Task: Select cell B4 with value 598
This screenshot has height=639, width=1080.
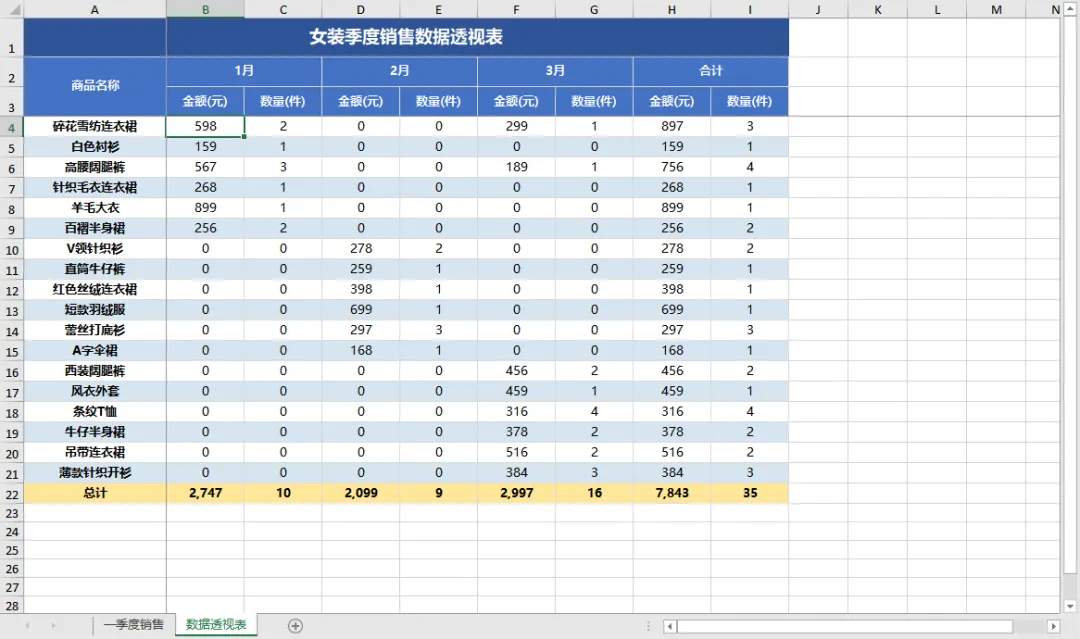Action: 205,127
